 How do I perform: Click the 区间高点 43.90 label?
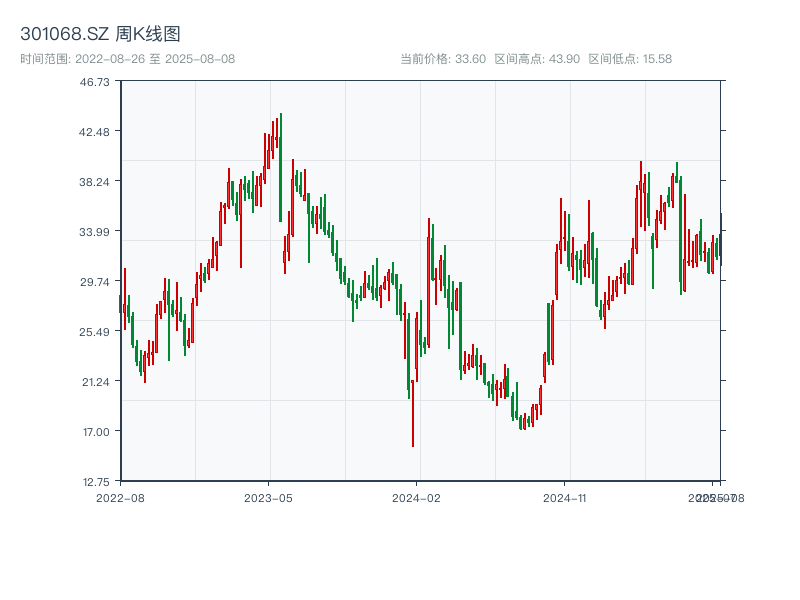tap(537, 59)
